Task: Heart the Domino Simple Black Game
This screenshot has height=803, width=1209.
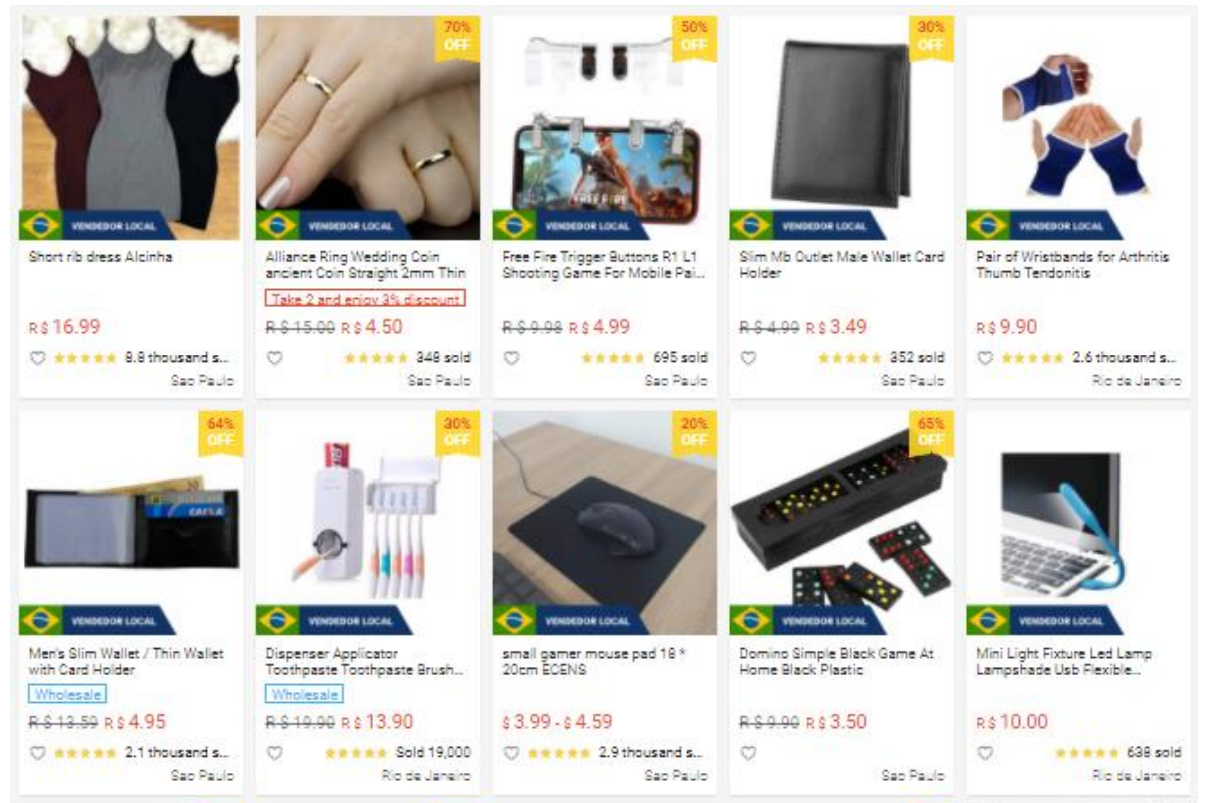Action: 748,753
